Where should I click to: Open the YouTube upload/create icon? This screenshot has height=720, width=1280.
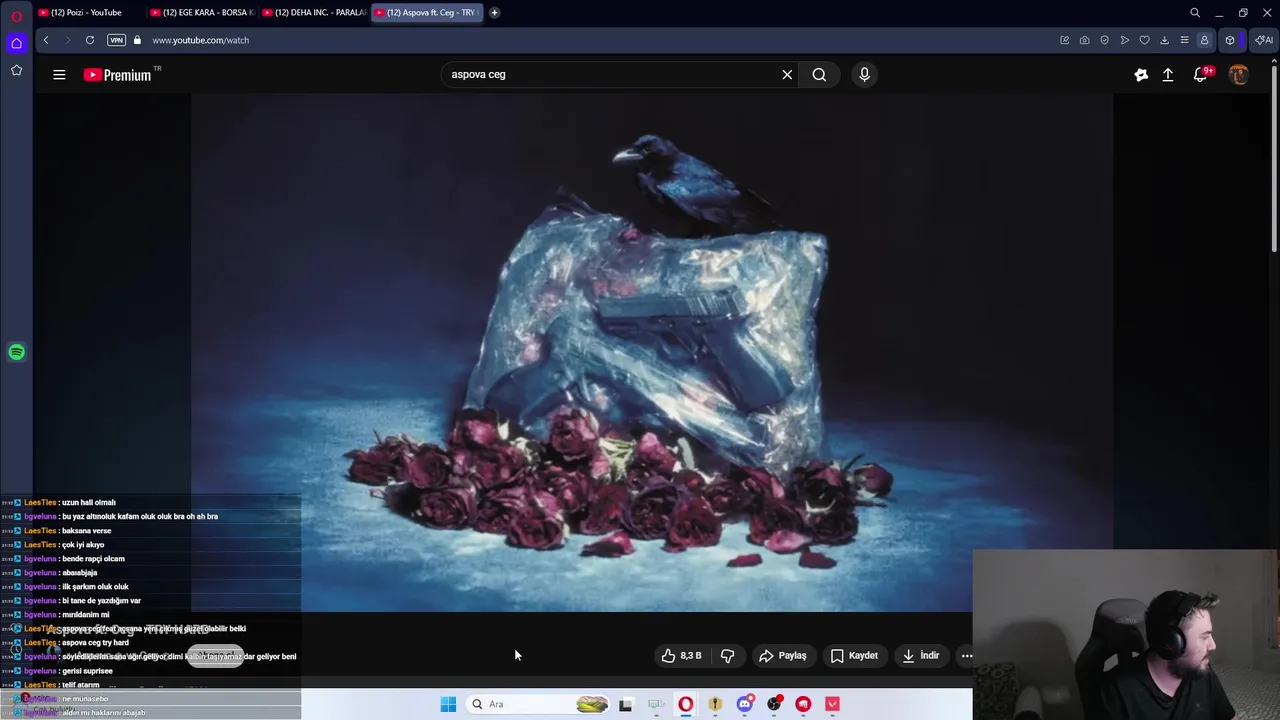point(1168,74)
